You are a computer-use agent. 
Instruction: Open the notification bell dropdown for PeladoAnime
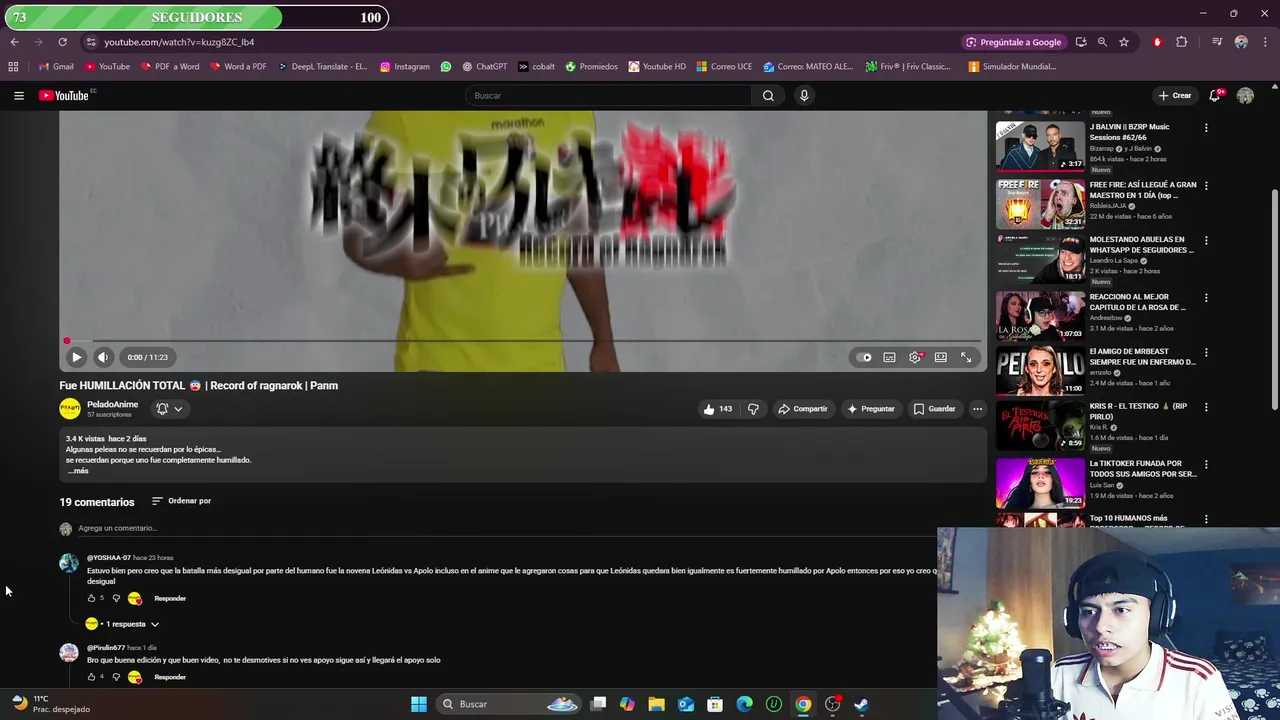click(169, 408)
